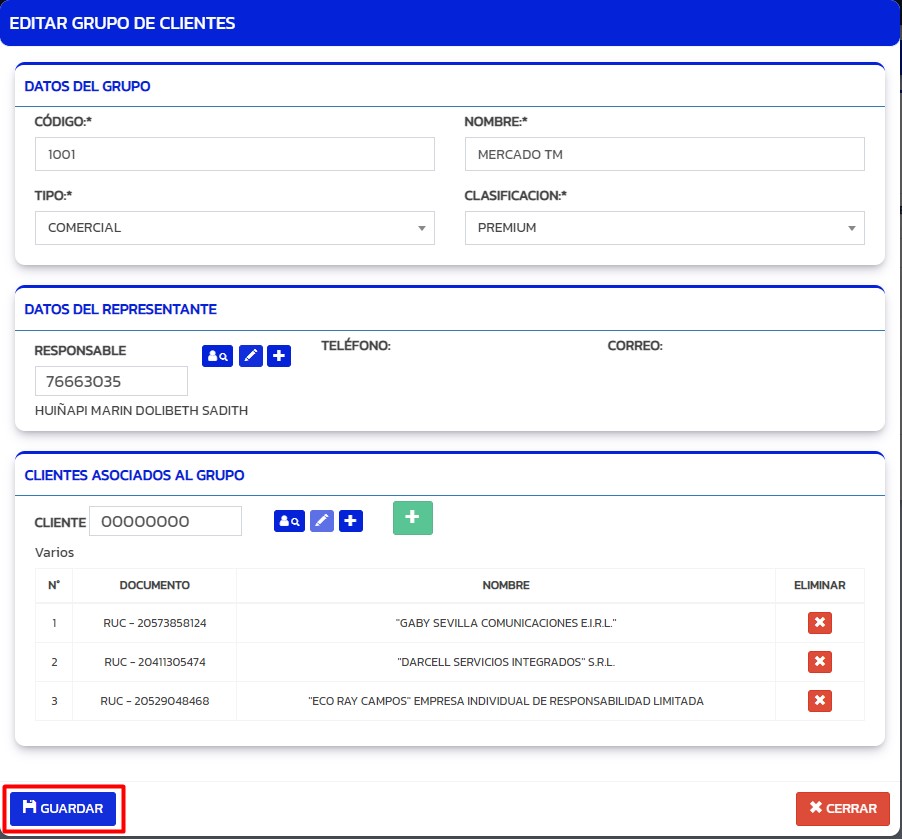Eliminate ECO RAY CAMPOS client row
This screenshot has width=902, height=839.
pos(819,701)
